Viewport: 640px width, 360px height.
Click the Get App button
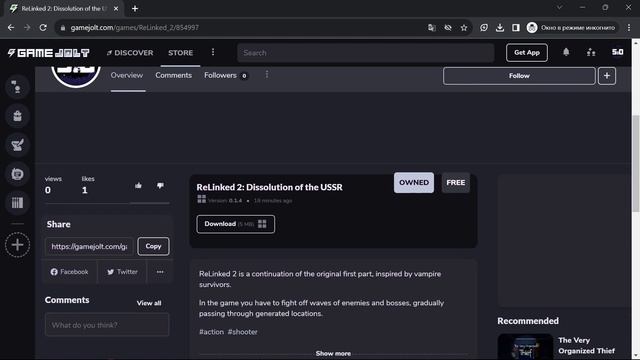point(527,53)
